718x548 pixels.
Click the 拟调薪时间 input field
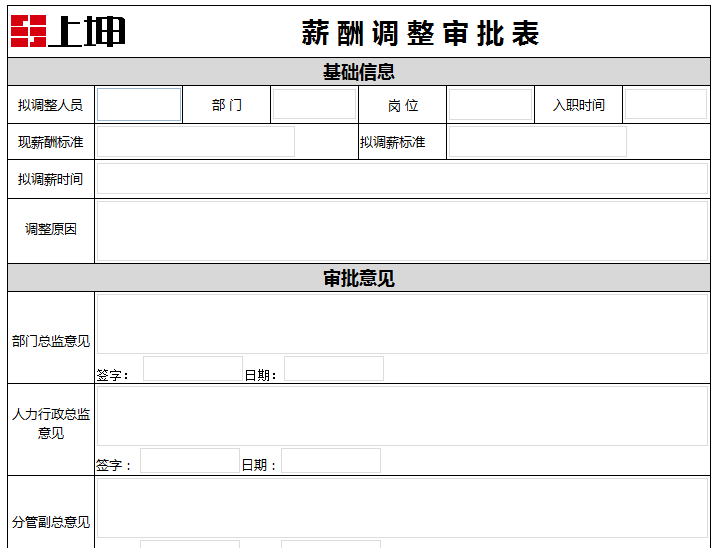tap(403, 179)
